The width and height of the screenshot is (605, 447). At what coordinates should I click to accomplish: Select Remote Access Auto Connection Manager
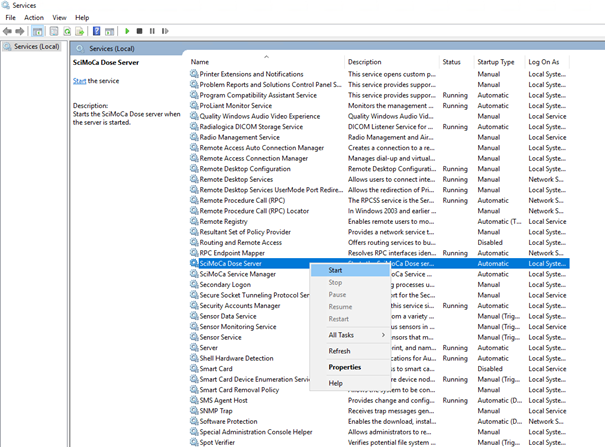pyautogui.click(x=262, y=148)
